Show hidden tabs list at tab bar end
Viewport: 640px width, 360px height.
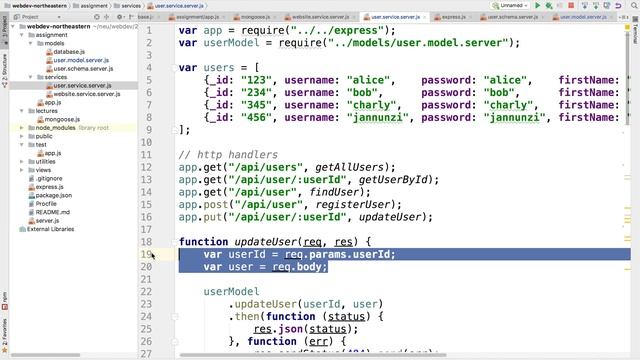(624, 17)
